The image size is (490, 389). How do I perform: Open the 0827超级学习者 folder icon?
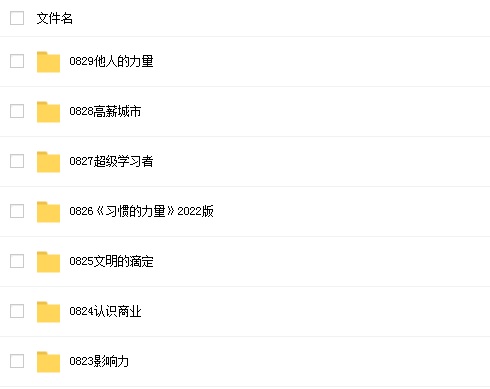(x=48, y=162)
